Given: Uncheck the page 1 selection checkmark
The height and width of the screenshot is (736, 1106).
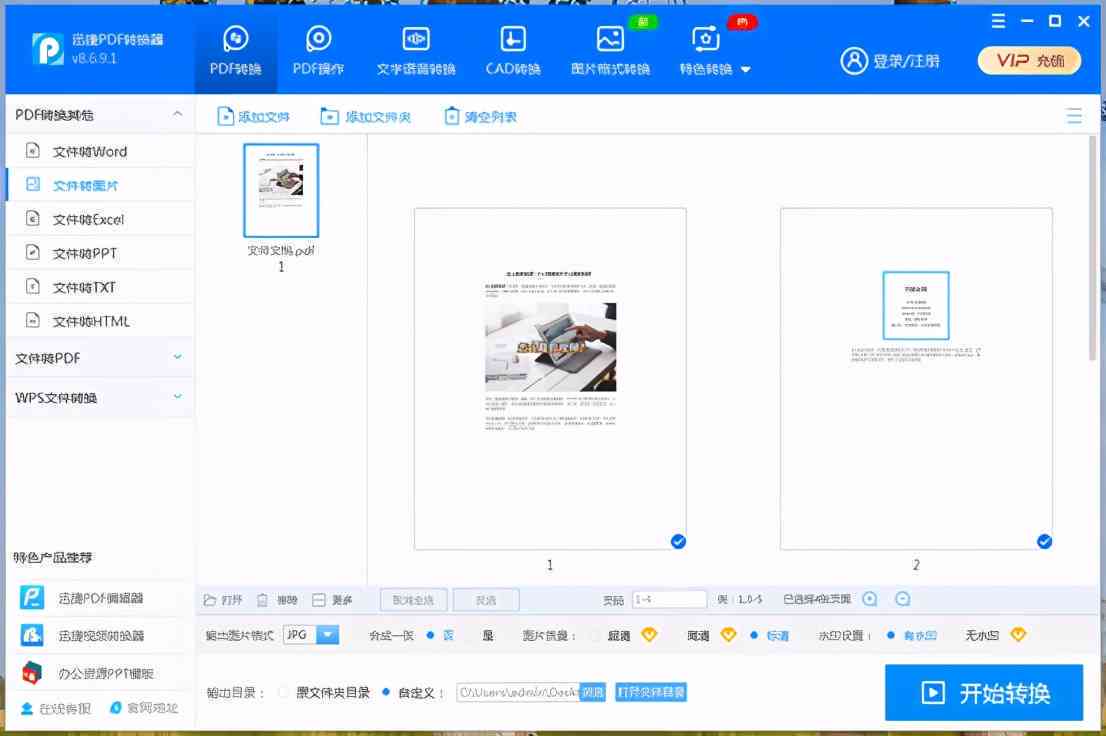Looking at the screenshot, I should 678,541.
